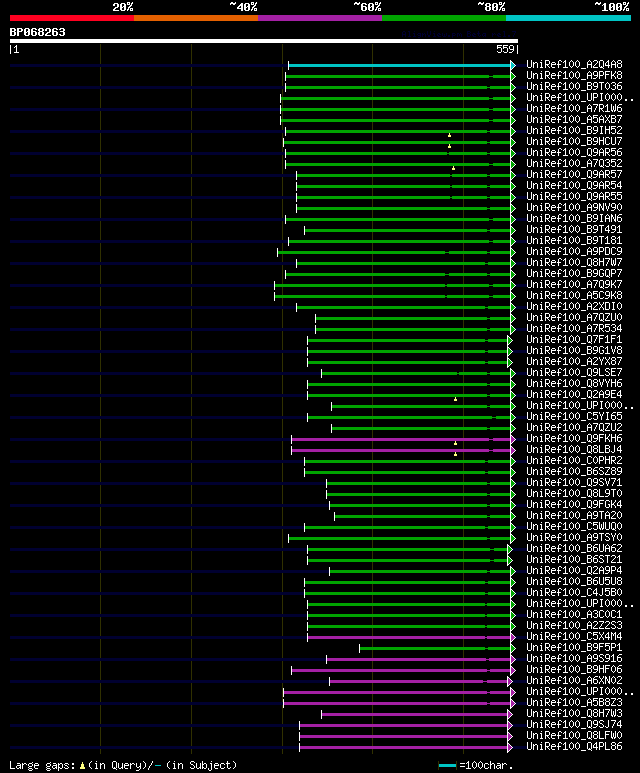Click the UniRef100_A7QZU2 label
Image resolution: width=640 pixels, height=773 pixels.
574,427
